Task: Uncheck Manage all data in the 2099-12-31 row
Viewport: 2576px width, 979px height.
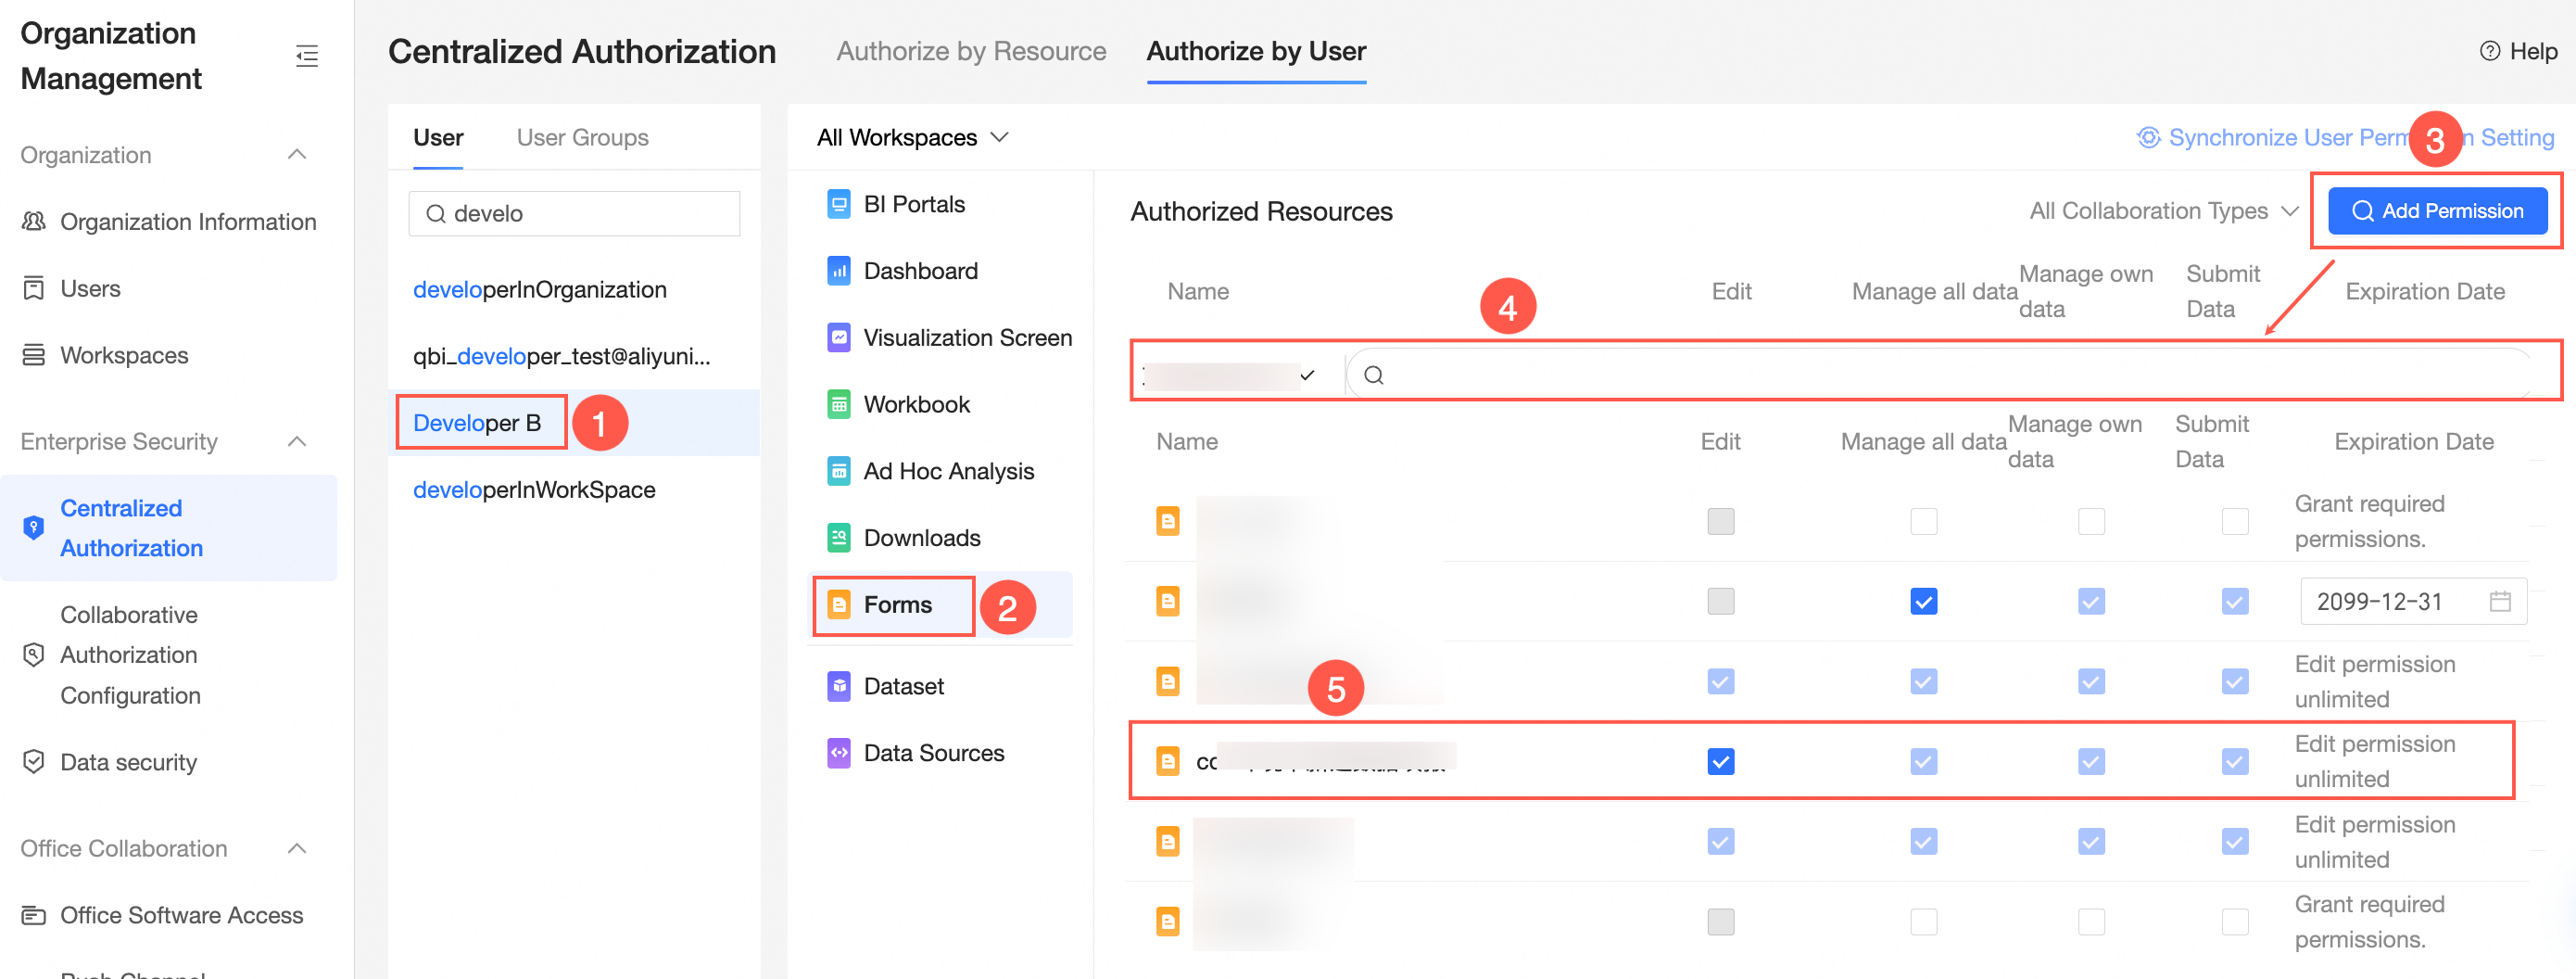Action: [1923, 601]
